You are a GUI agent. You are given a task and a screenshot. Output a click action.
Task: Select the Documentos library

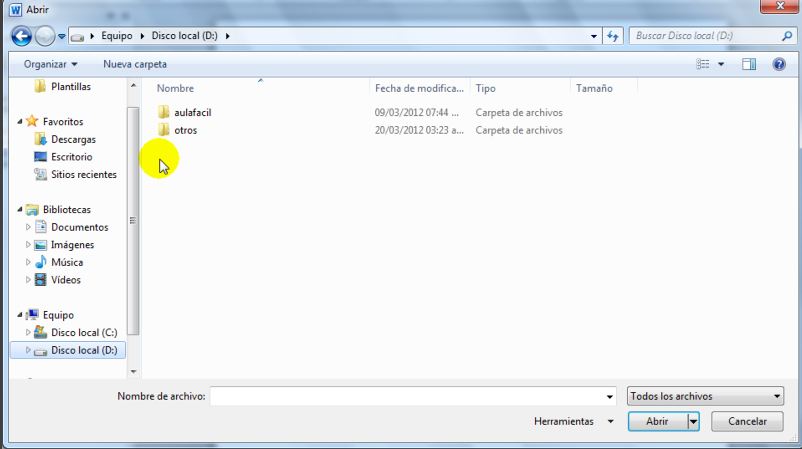79,227
